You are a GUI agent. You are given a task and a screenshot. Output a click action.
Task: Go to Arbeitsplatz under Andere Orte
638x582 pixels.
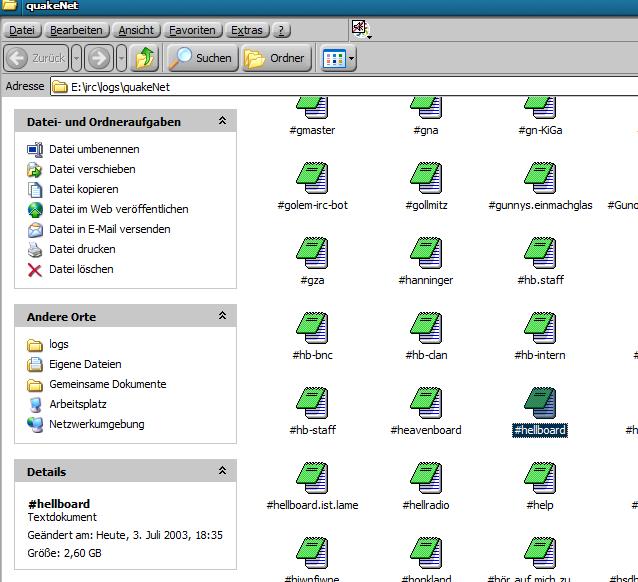pos(77,404)
